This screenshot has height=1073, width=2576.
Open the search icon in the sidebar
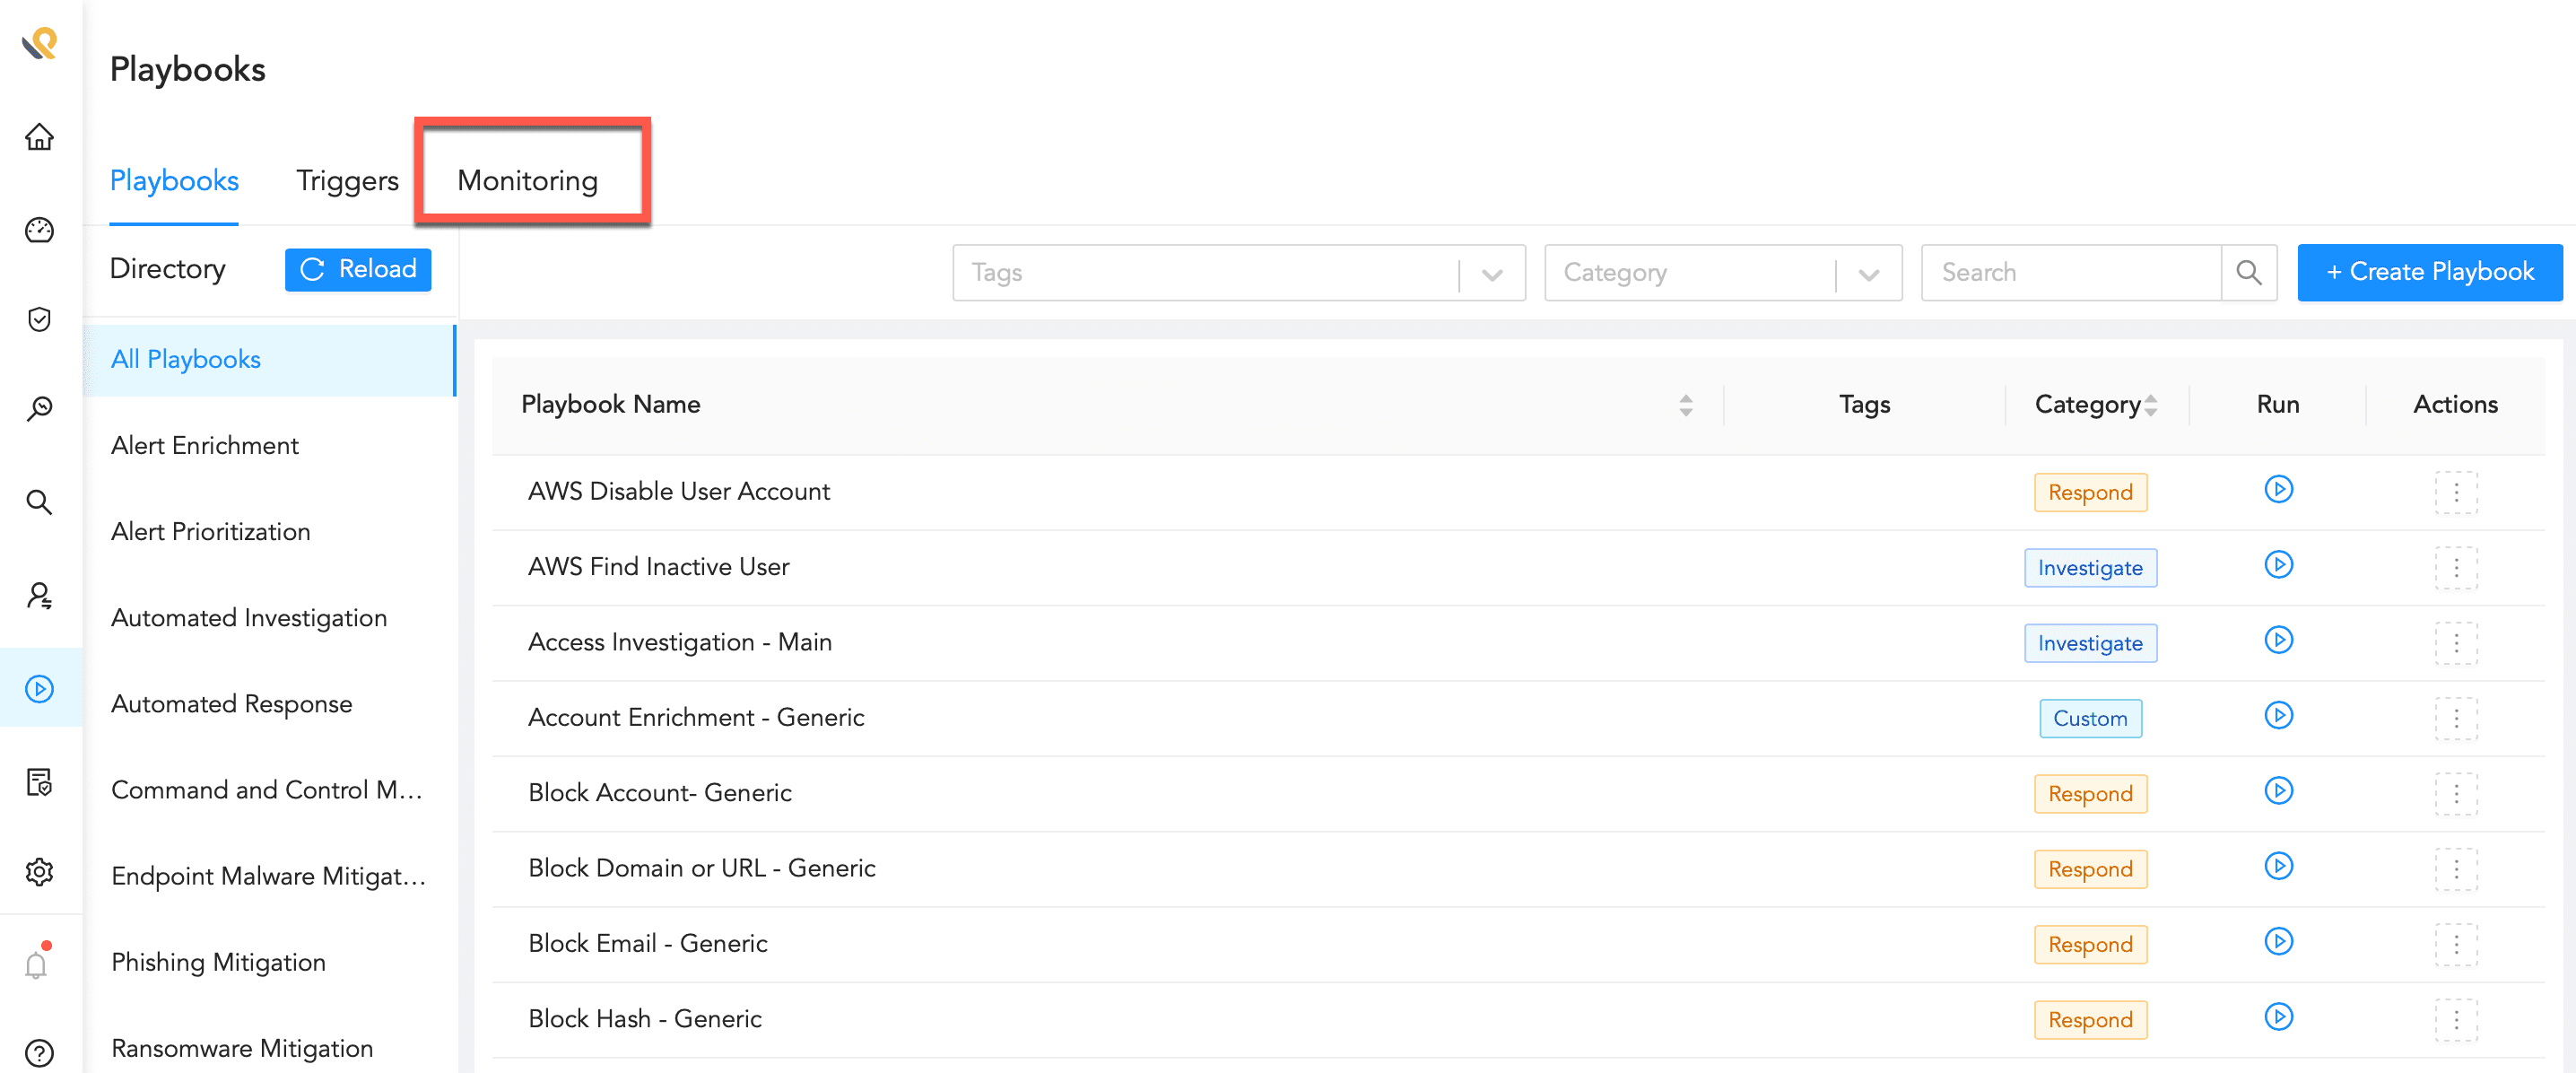tap(39, 503)
